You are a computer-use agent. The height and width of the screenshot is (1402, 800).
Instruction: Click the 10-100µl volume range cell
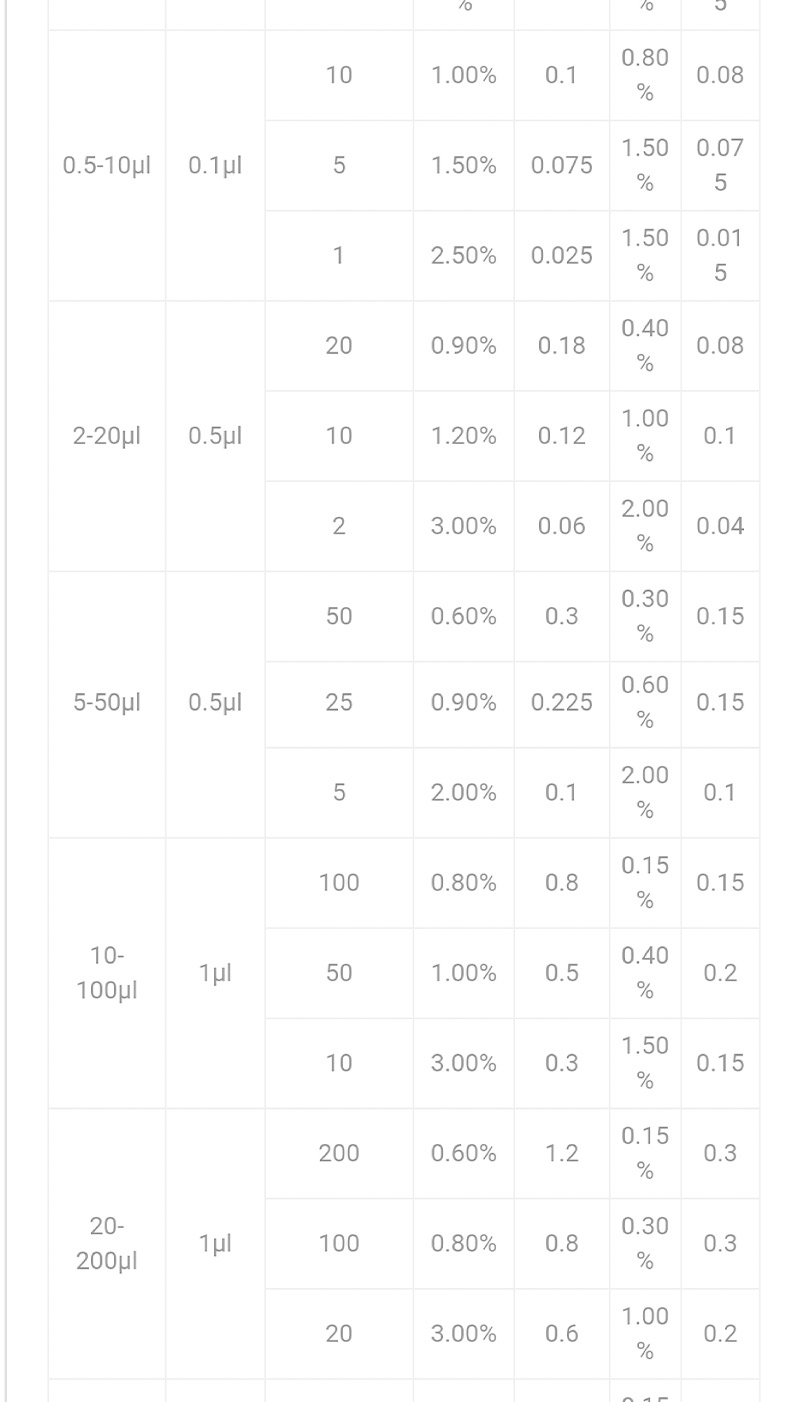click(x=107, y=973)
